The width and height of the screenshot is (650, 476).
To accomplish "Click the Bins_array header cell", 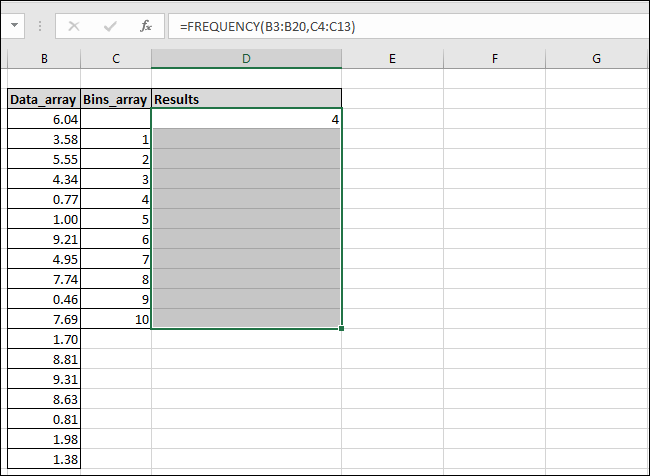I will coord(116,99).
